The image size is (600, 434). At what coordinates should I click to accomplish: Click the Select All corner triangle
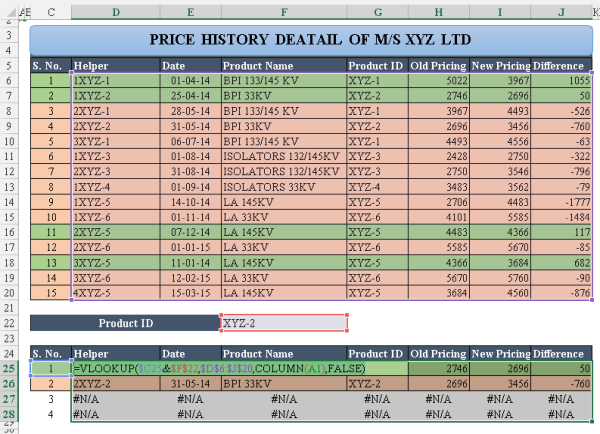(7, 12)
